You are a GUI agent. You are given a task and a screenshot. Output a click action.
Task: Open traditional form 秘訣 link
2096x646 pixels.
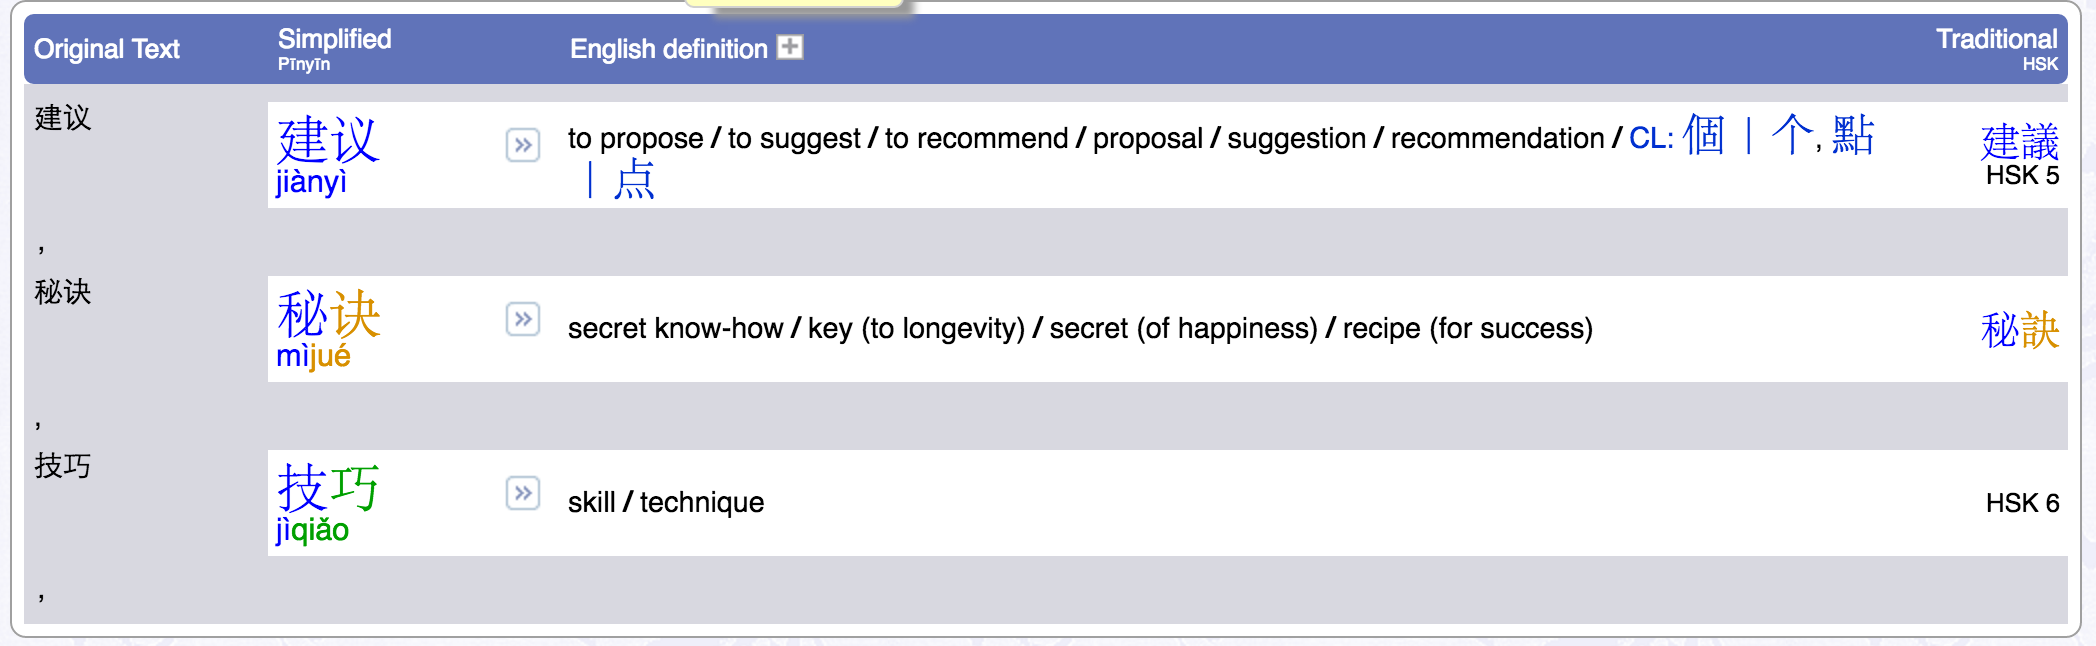(x=2019, y=329)
